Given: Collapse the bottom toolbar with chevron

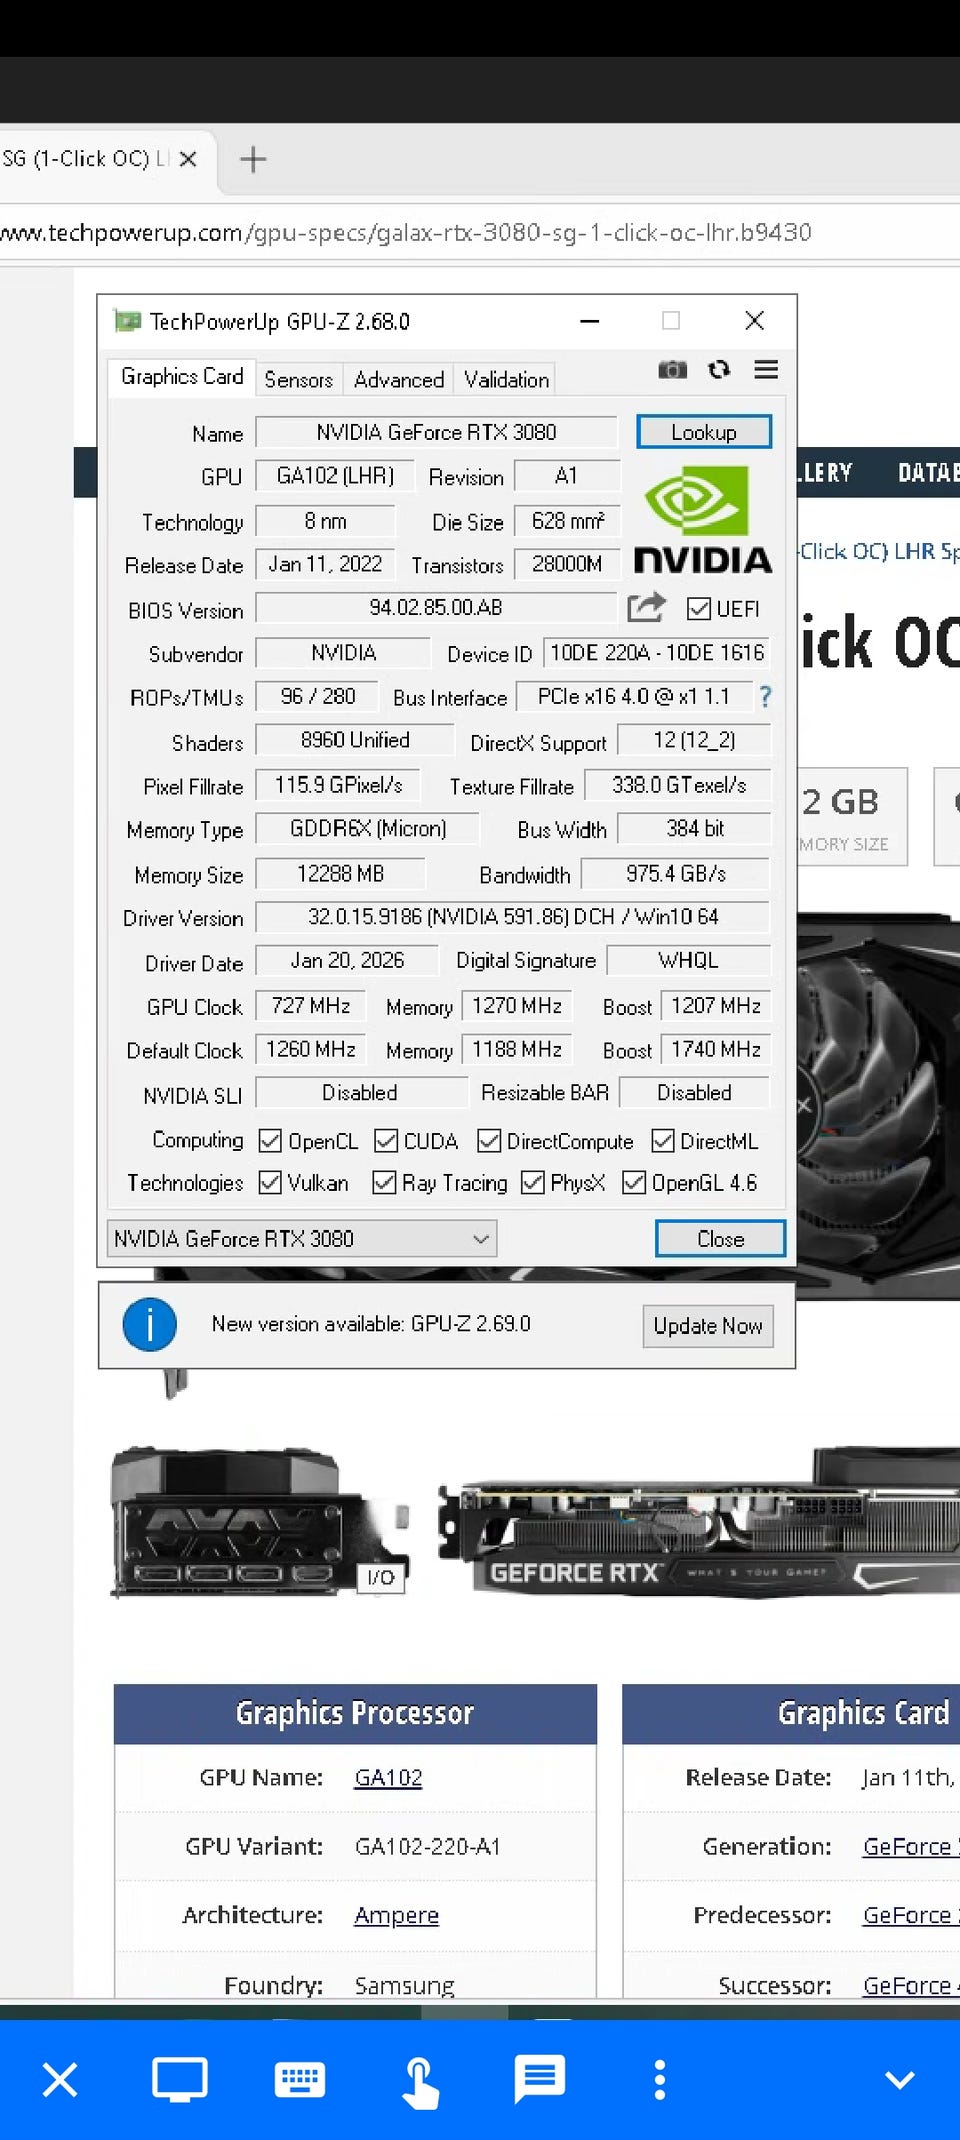Looking at the screenshot, I should 900,2080.
